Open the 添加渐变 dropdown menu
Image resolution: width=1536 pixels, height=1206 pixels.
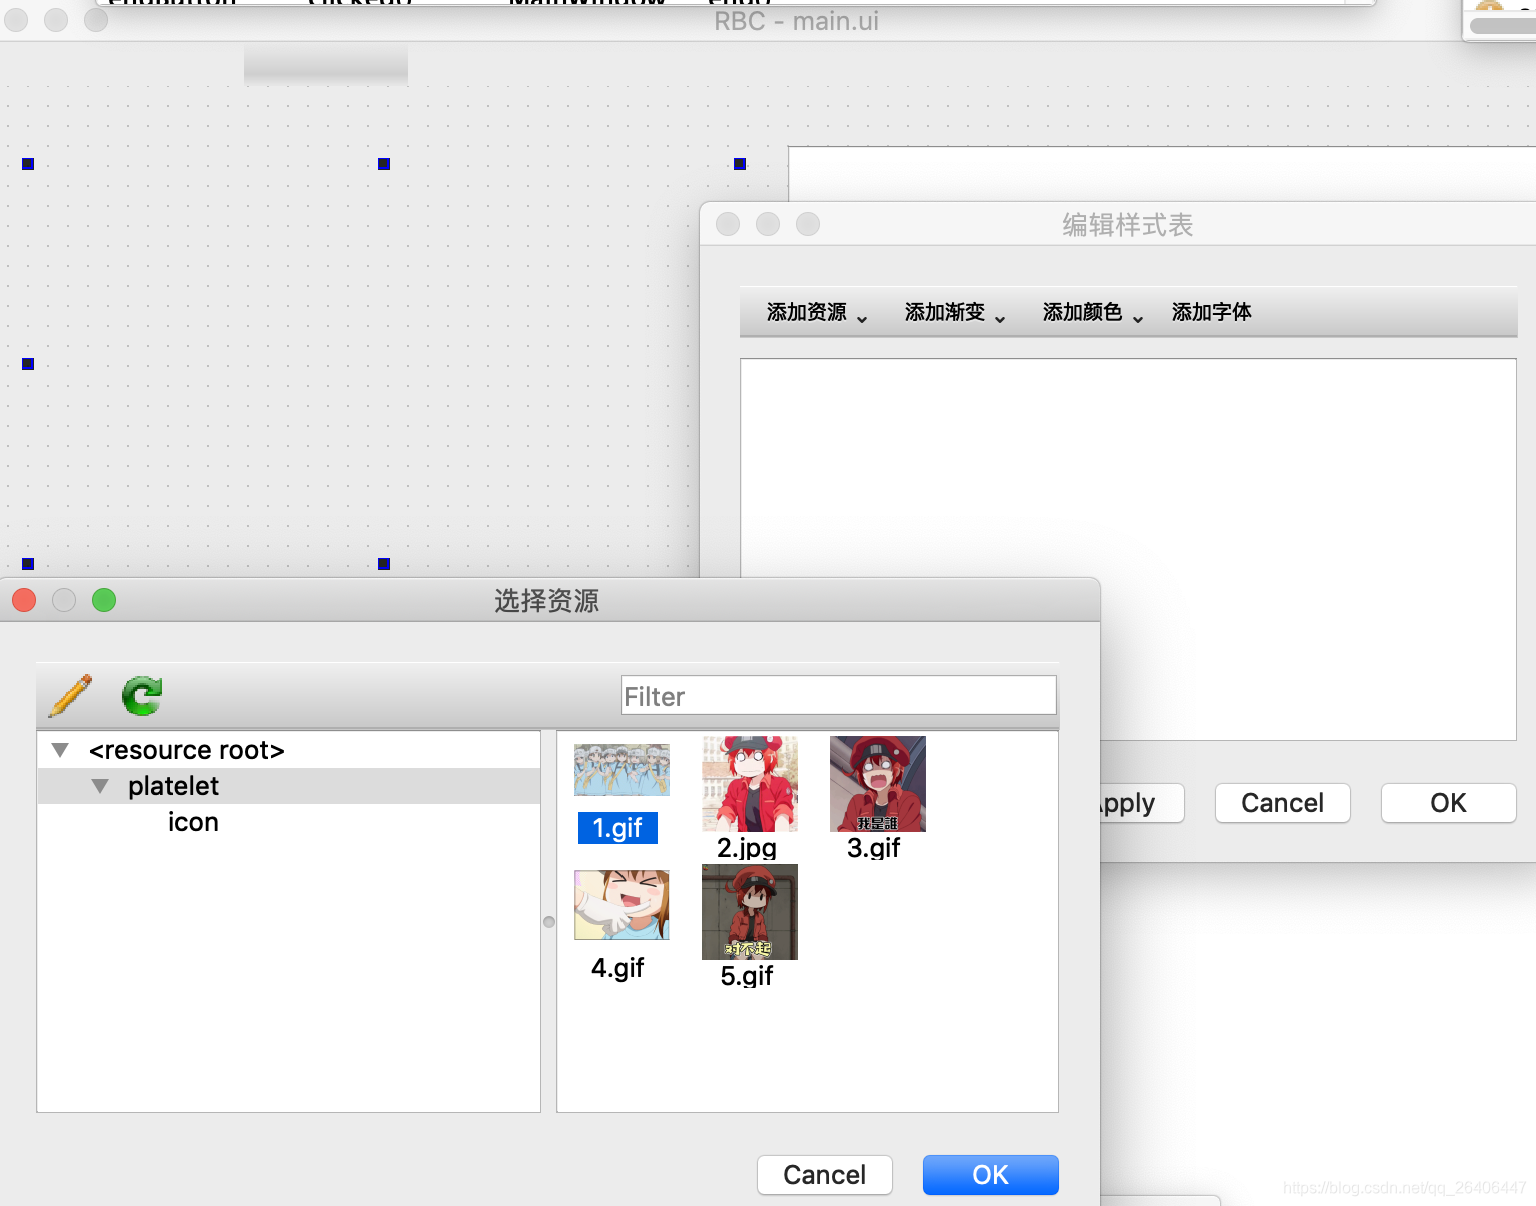955,313
